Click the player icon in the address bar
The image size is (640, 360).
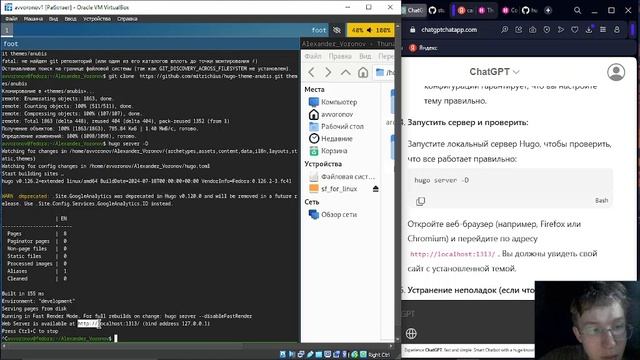[x=547, y=30]
